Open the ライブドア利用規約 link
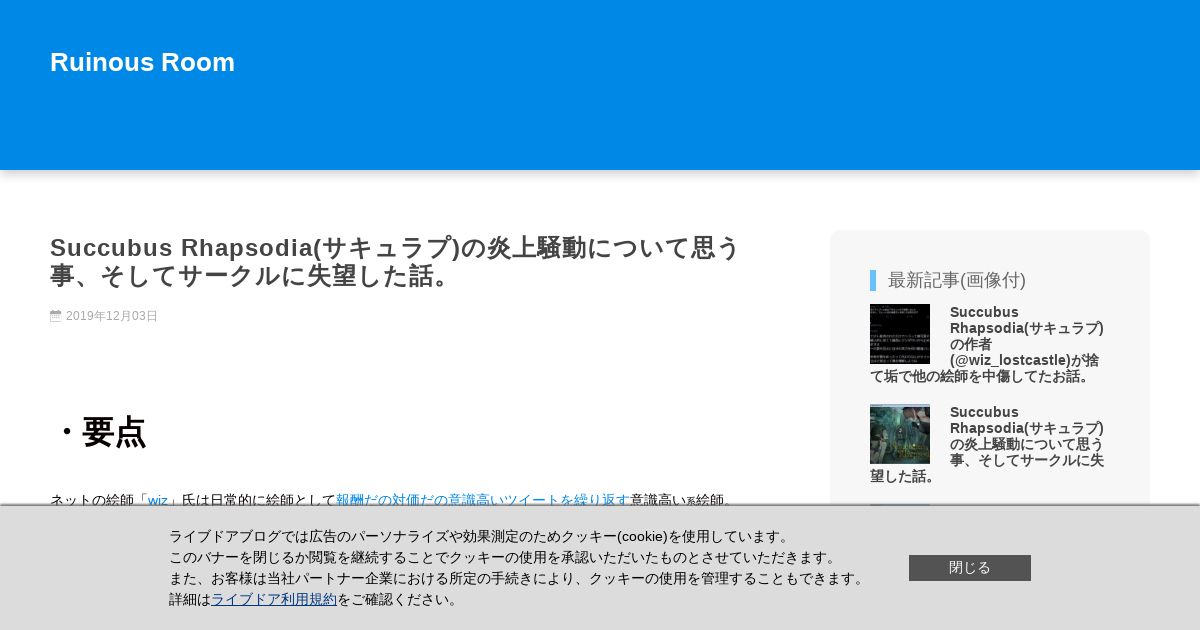 coord(274,599)
